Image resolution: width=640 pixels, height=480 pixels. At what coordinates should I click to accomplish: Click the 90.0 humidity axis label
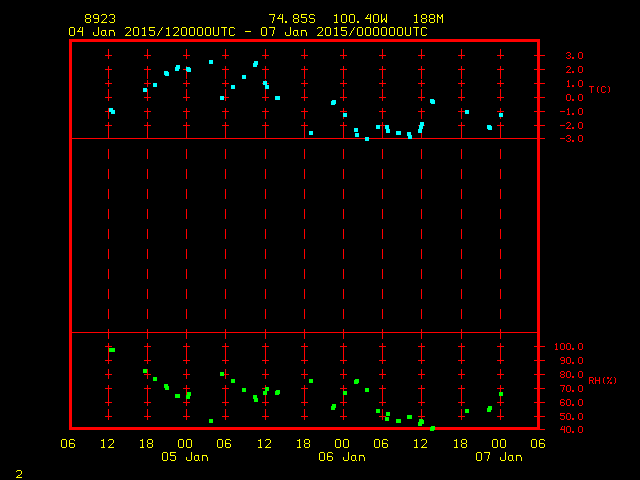571,361
